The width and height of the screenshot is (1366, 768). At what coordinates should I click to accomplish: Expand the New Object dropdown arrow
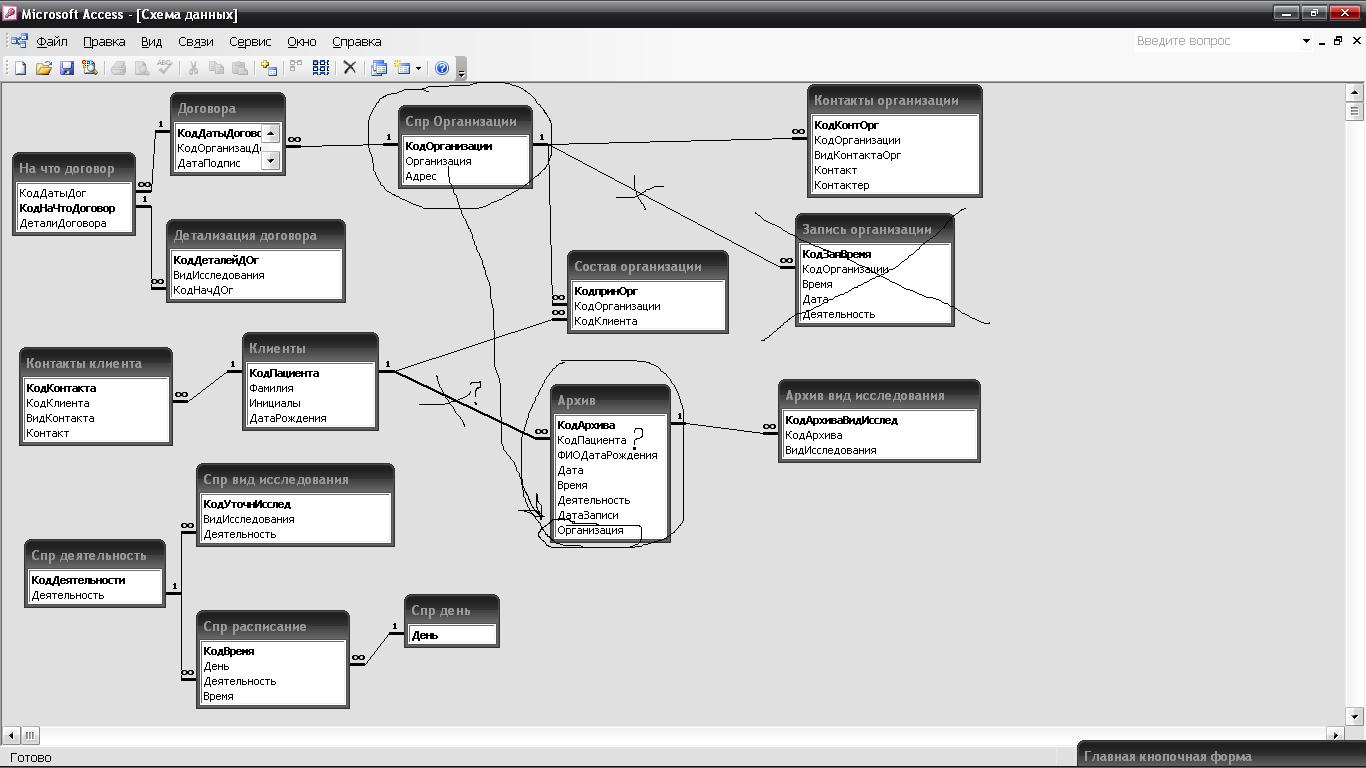point(418,68)
